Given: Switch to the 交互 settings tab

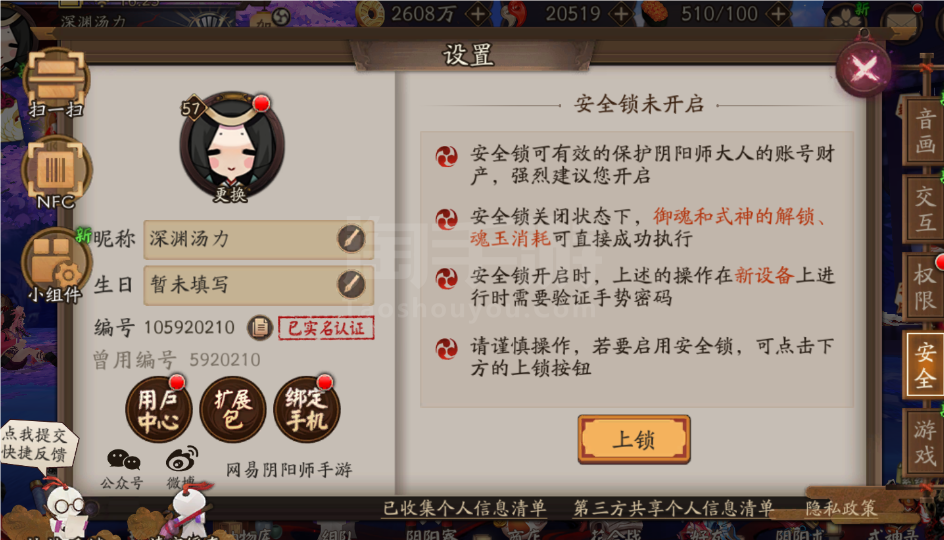Looking at the screenshot, I should (x=925, y=209).
